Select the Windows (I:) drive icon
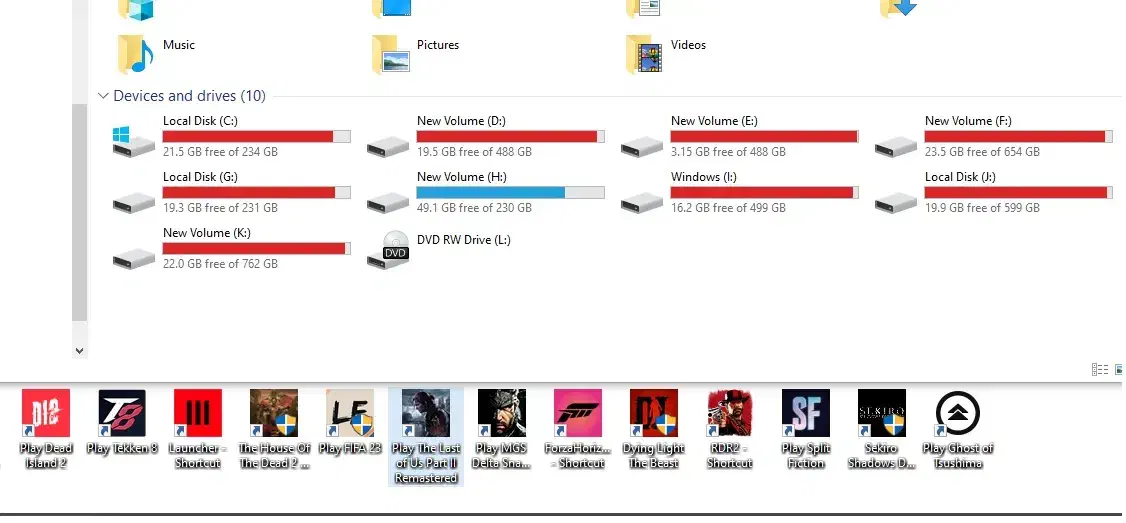Image resolution: width=1126 pixels, height=523 pixels. [642, 203]
